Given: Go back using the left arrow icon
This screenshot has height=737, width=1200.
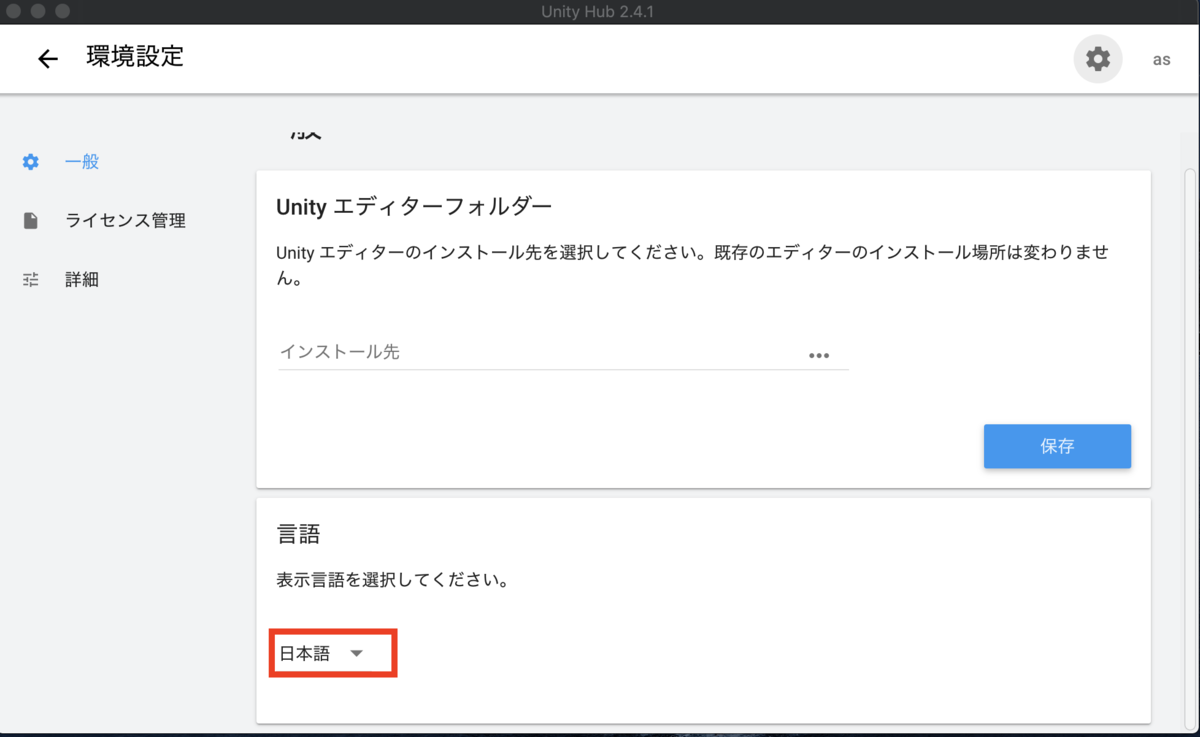Looking at the screenshot, I should (47, 59).
